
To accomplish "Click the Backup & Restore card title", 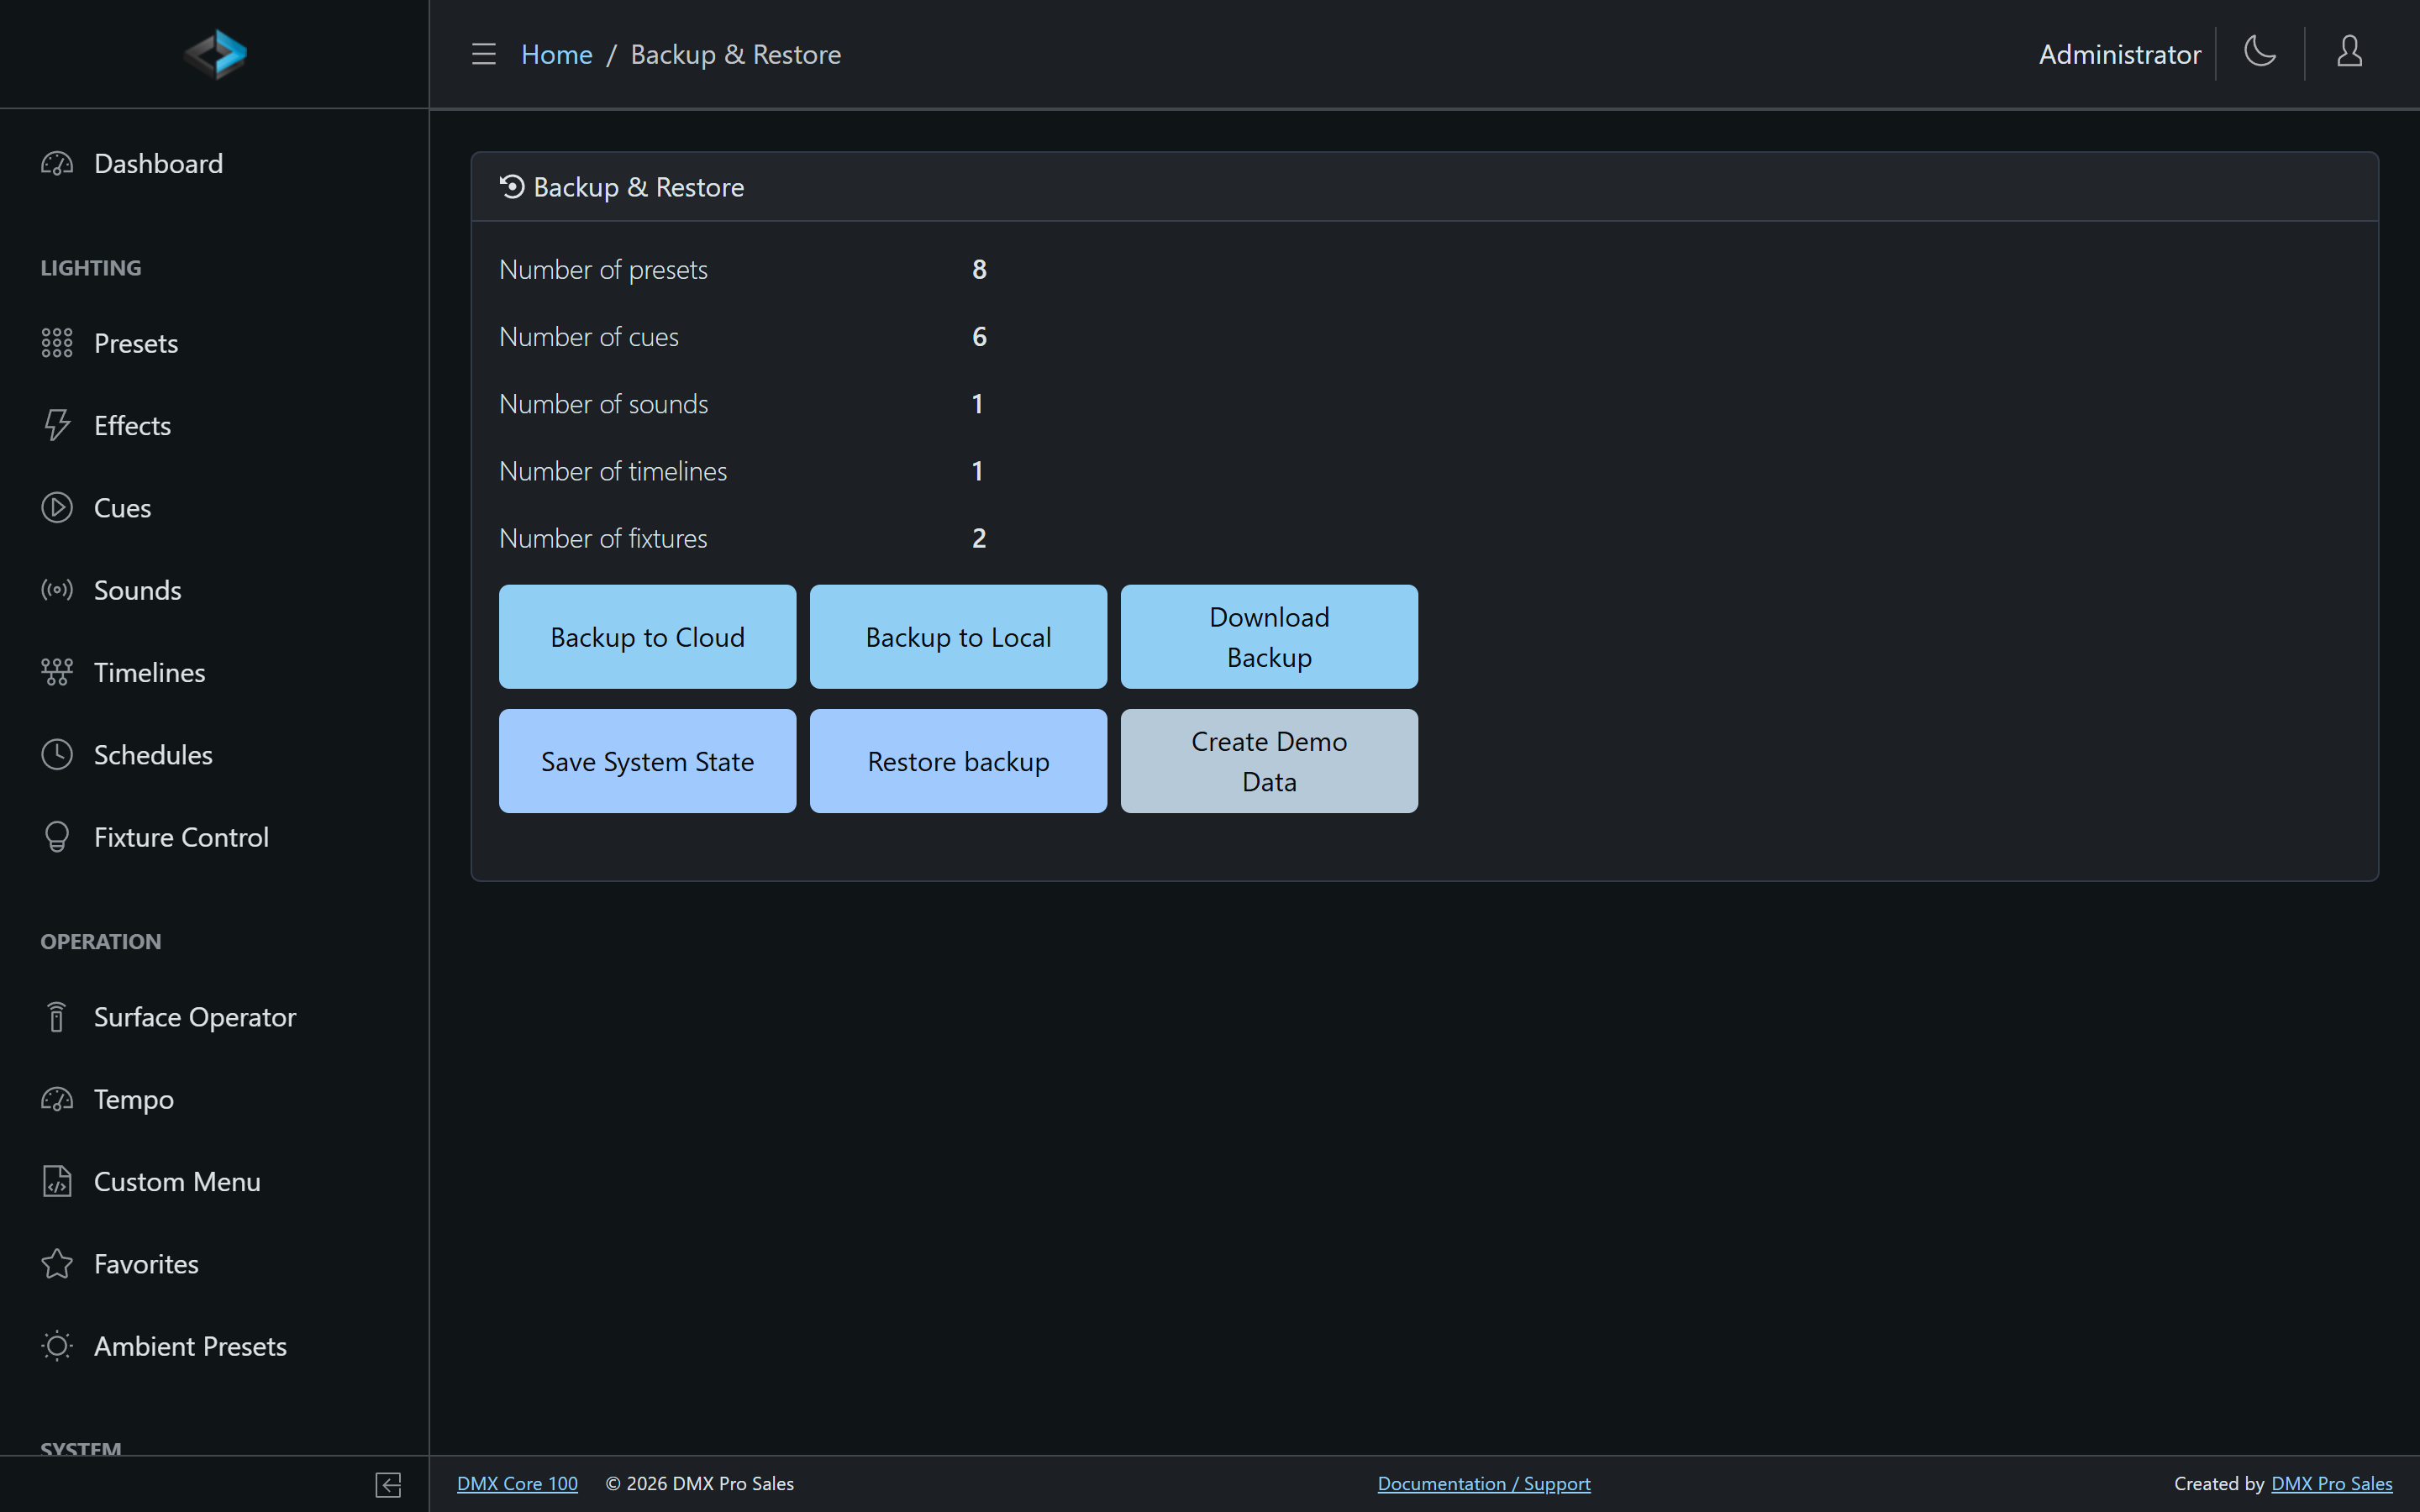I will 639,187.
